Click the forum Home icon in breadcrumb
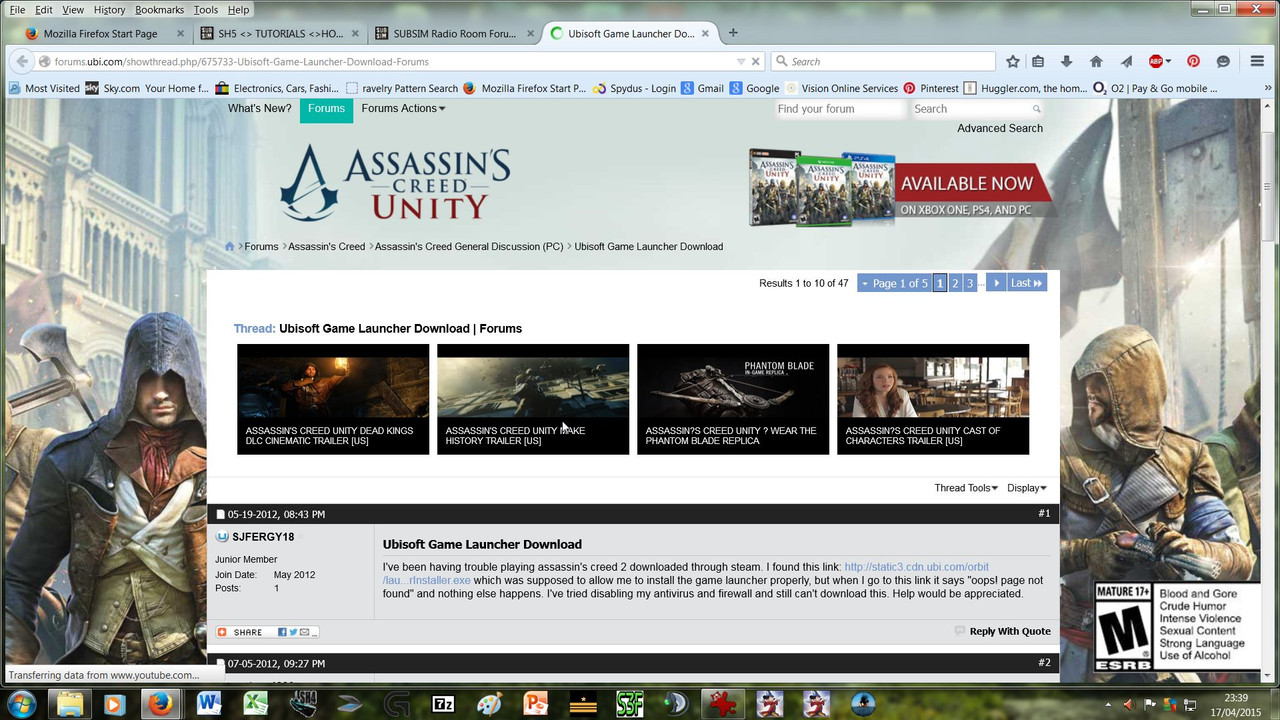This screenshot has height=720, width=1280. point(229,246)
